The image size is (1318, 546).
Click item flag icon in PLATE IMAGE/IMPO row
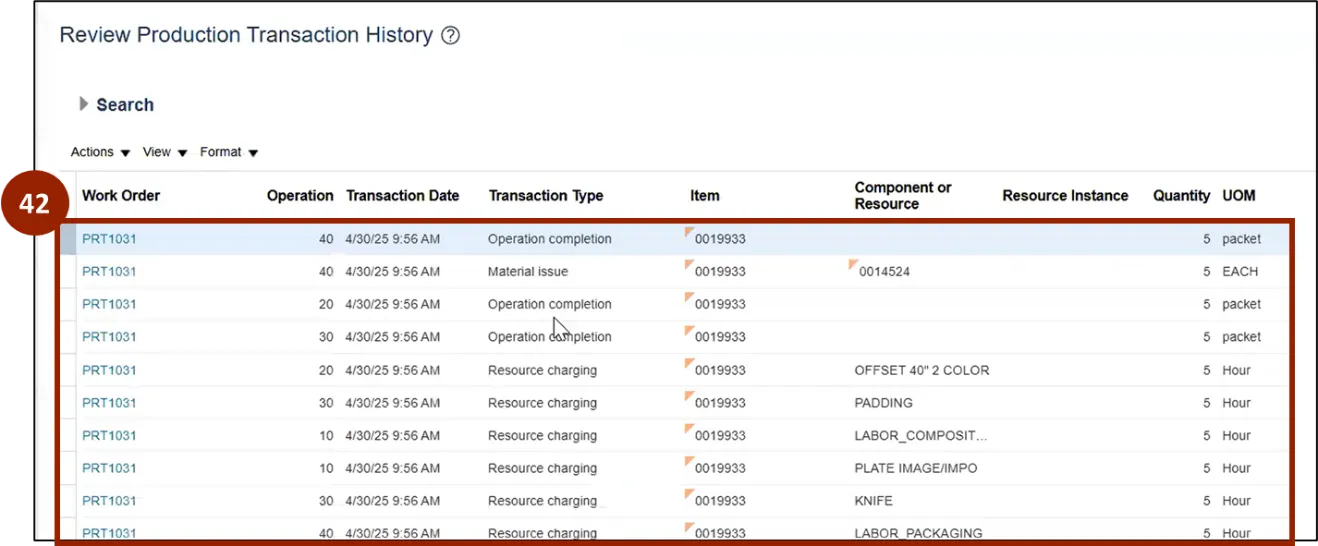[689, 462]
